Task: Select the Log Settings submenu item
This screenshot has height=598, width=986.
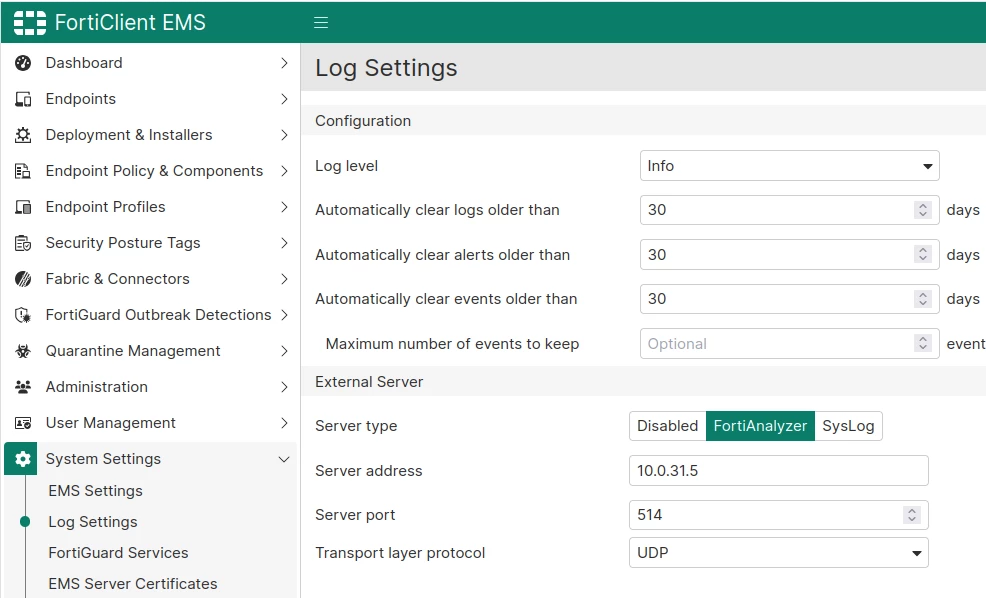Action: pyautogui.click(x=93, y=522)
